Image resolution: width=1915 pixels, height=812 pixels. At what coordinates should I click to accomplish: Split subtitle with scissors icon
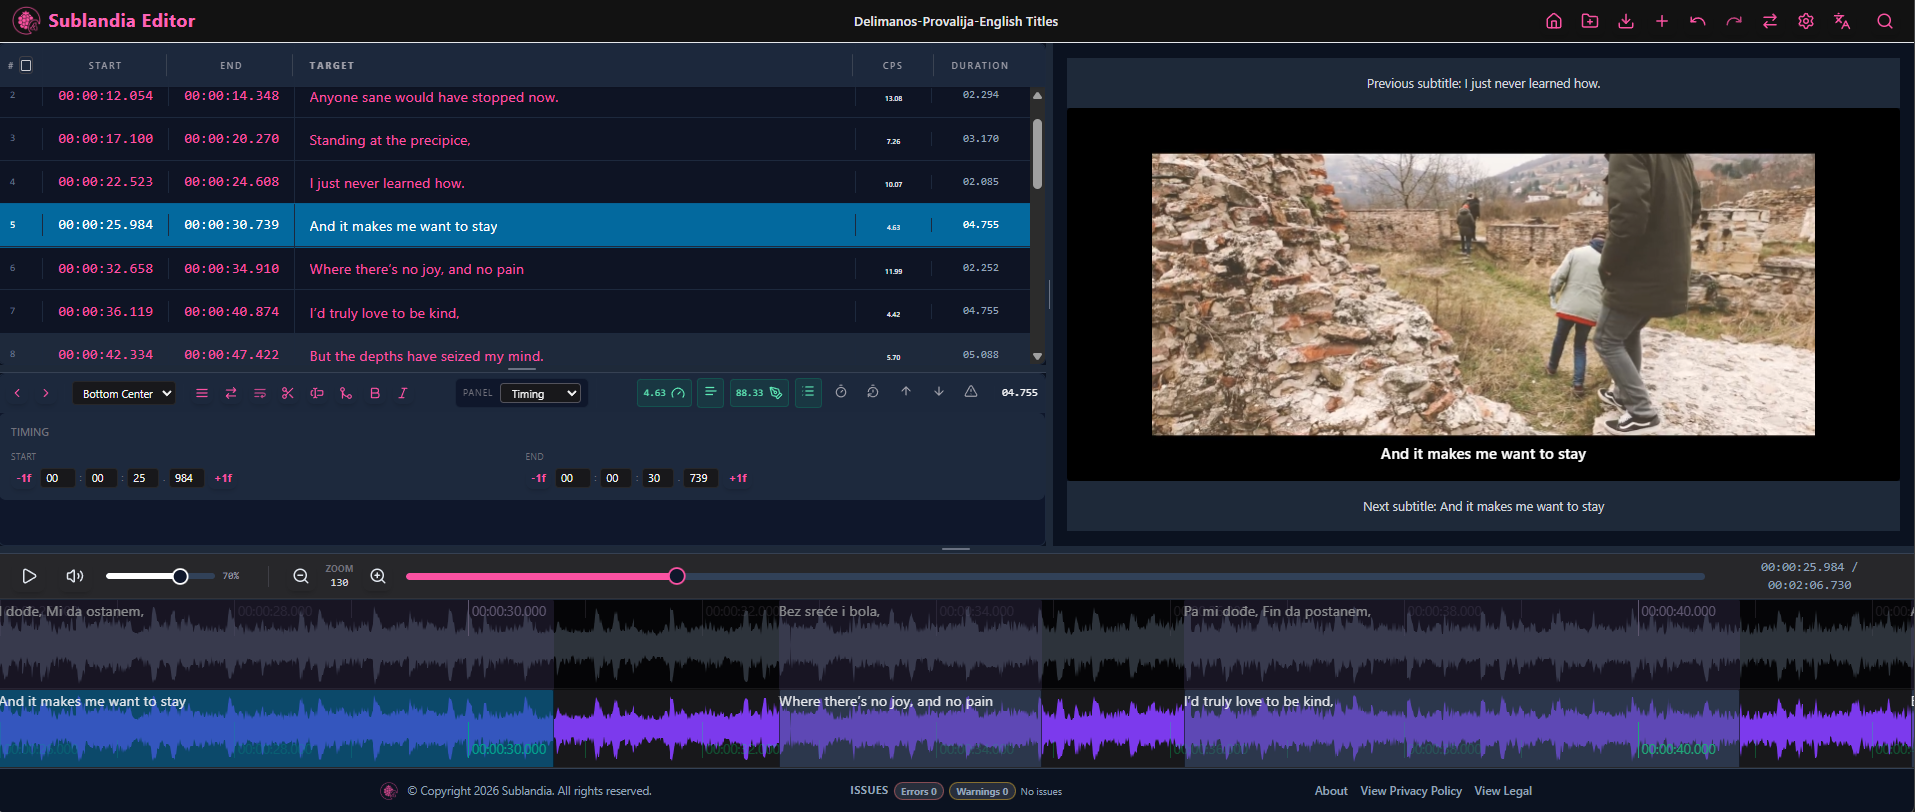point(288,393)
